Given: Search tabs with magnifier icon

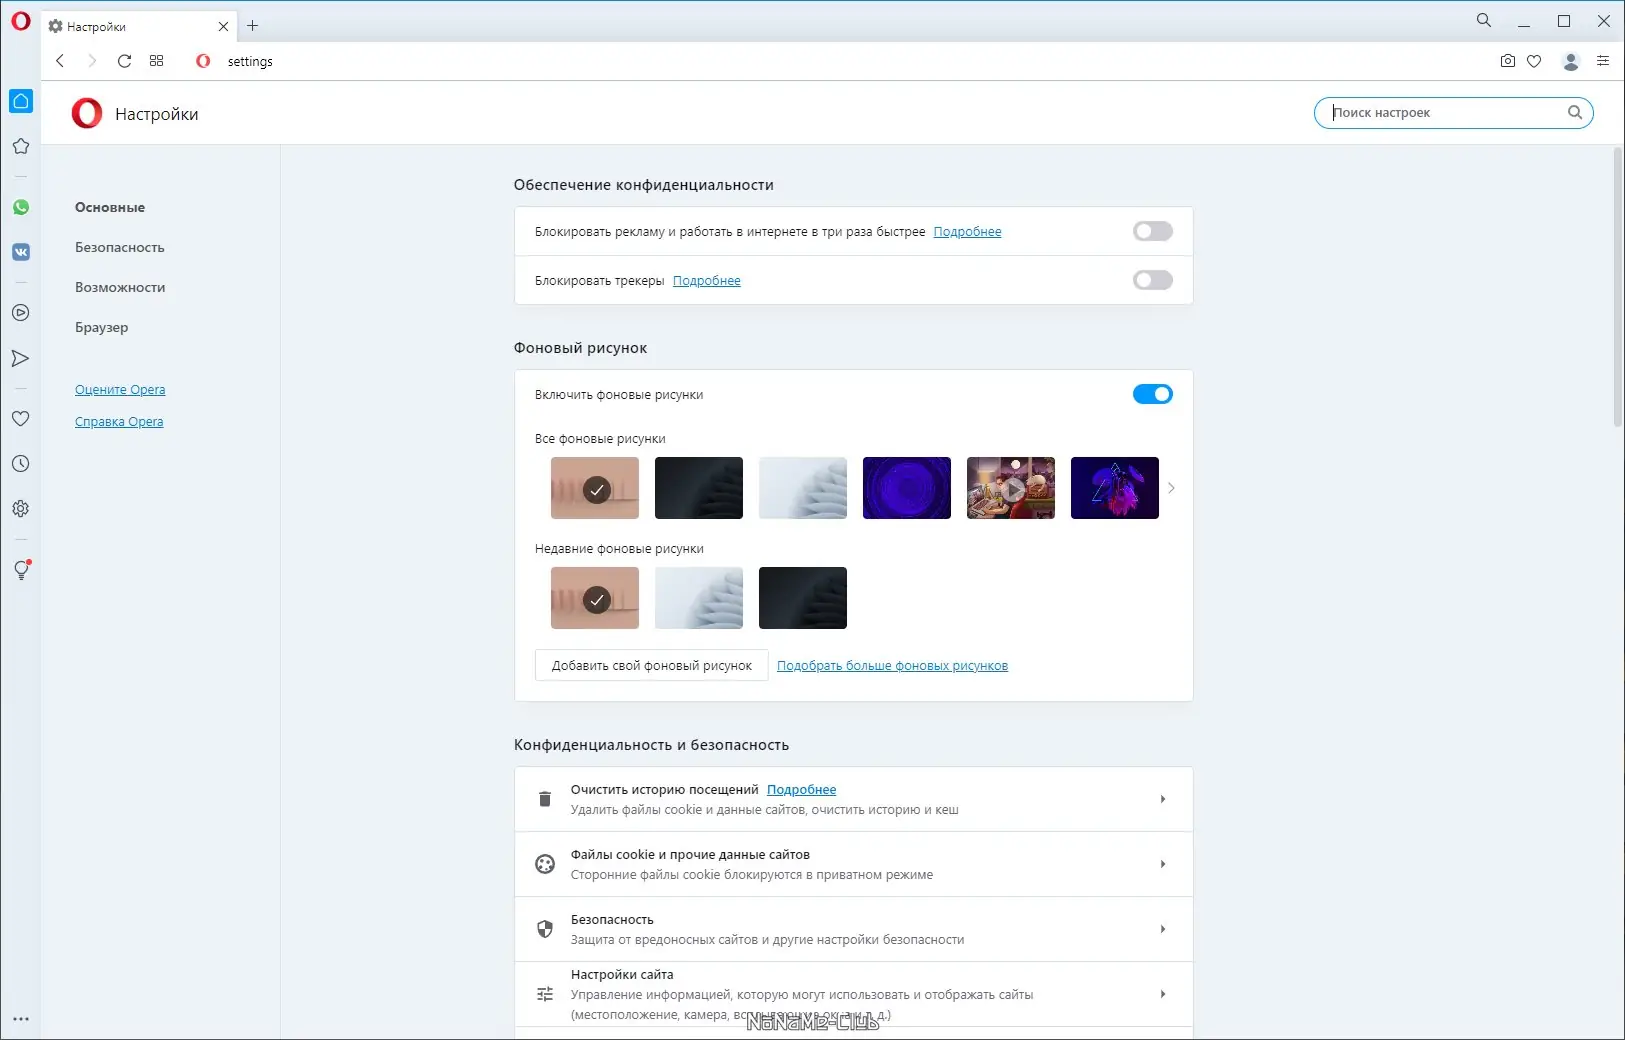Looking at the screenshot, I should pos(1484,20).
